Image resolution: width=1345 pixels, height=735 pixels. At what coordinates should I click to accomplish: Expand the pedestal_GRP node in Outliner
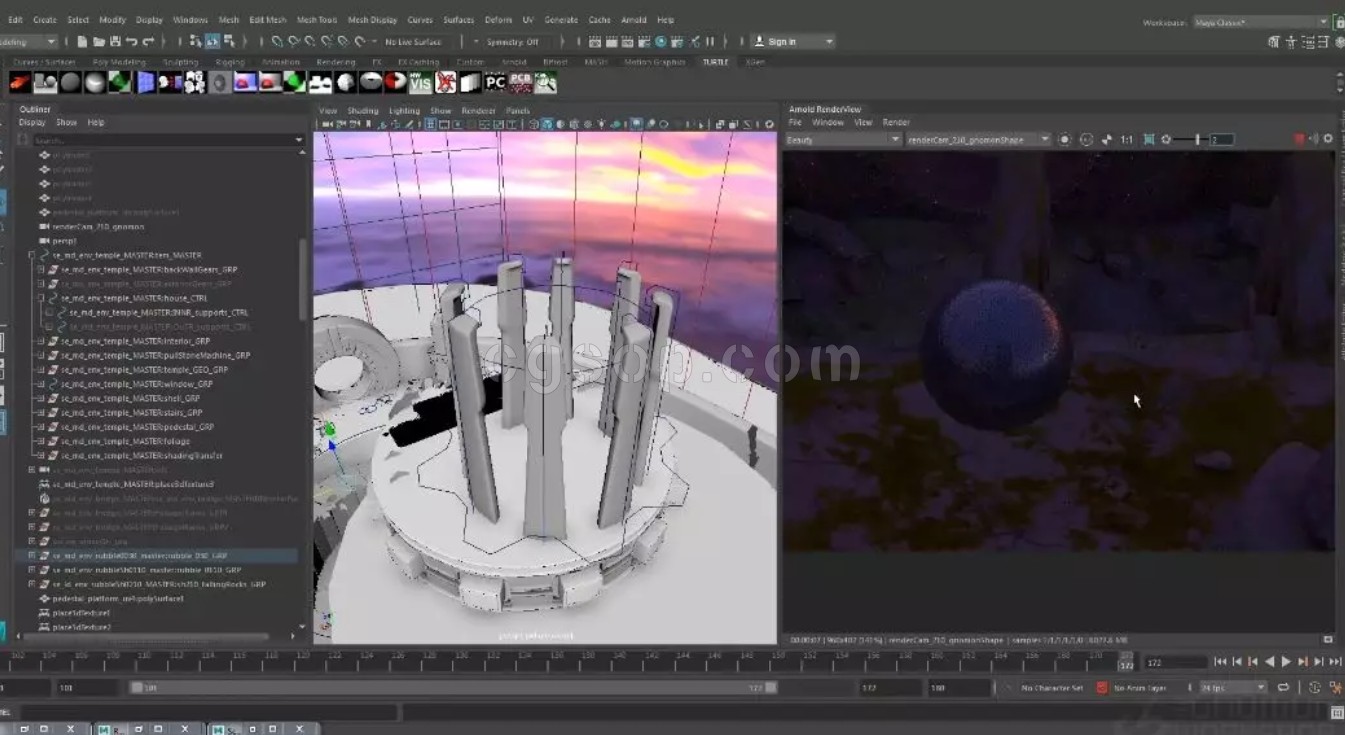click(x=41, y=427)
